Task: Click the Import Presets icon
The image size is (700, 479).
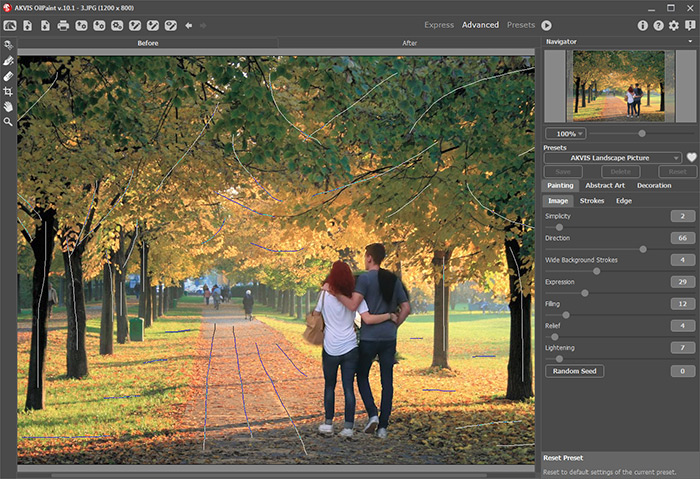Action: click(x=81, y=25)
